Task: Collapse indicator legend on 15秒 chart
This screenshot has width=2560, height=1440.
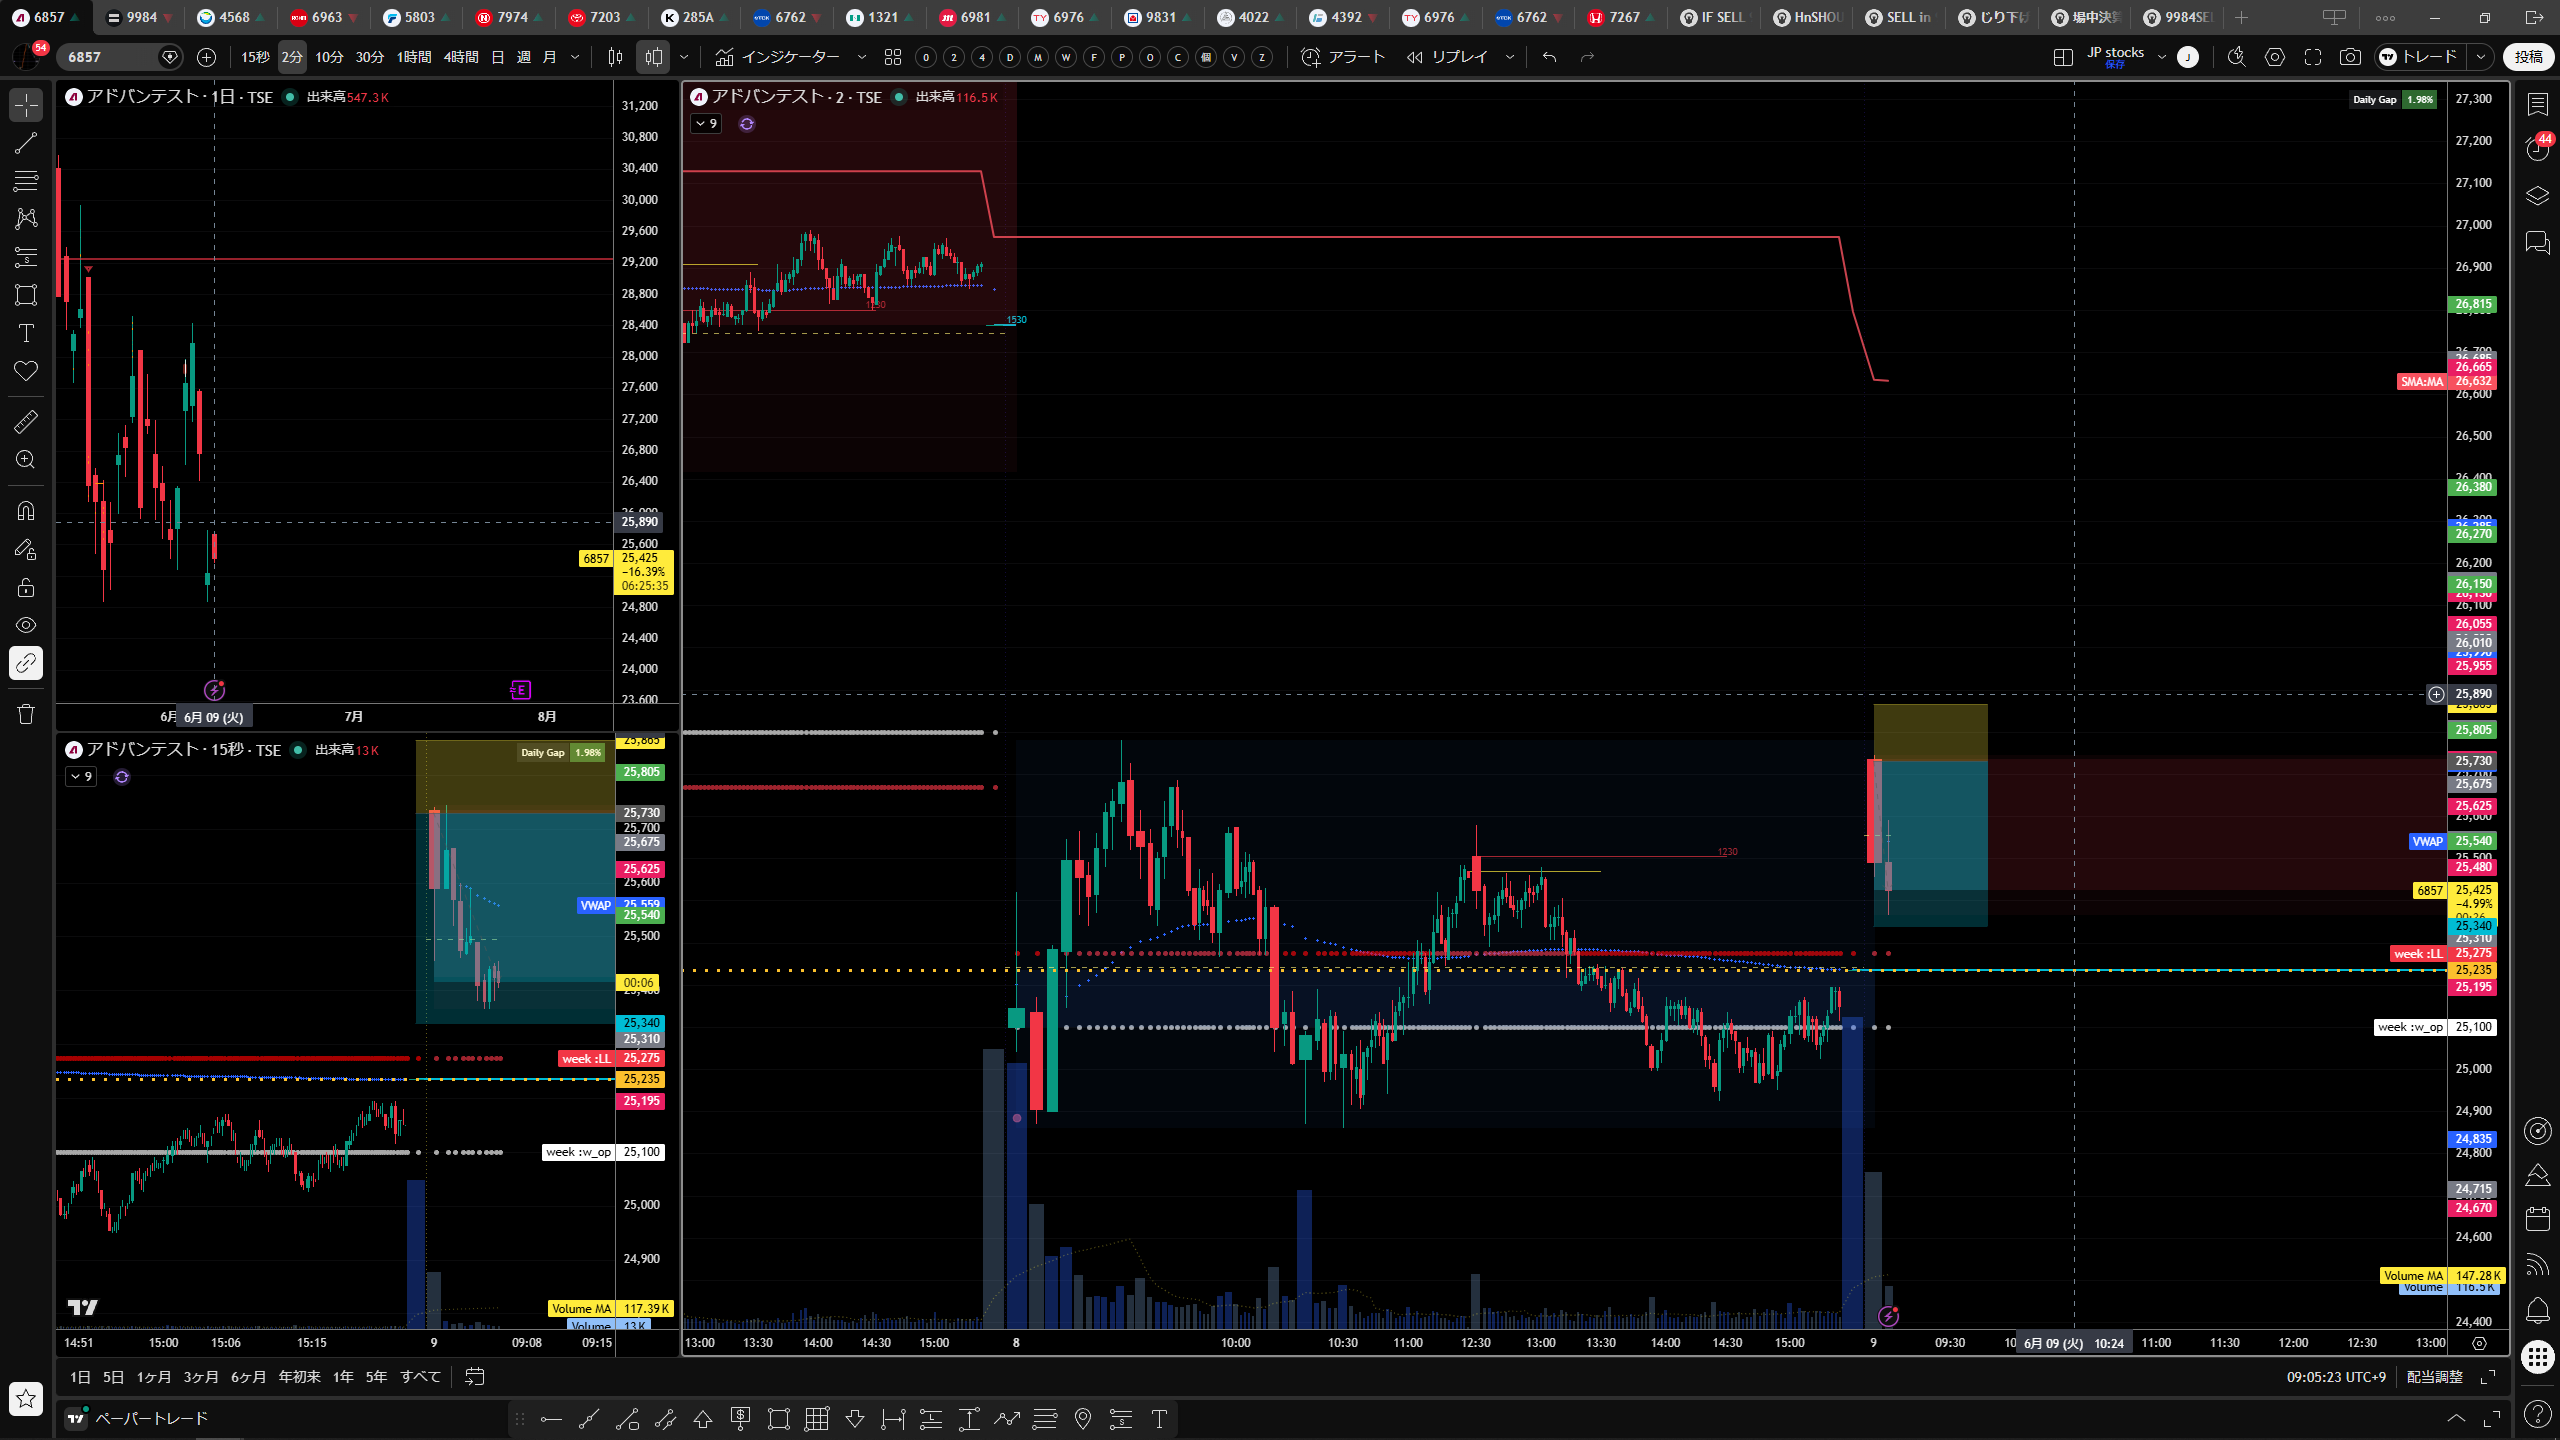Action: pos(81,777)
